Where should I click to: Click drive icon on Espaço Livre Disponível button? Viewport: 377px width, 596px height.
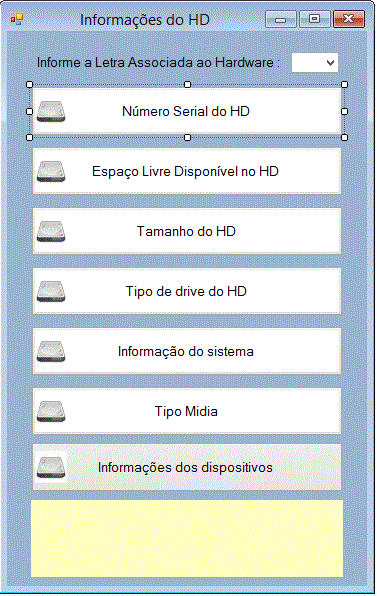click(51, 171)
